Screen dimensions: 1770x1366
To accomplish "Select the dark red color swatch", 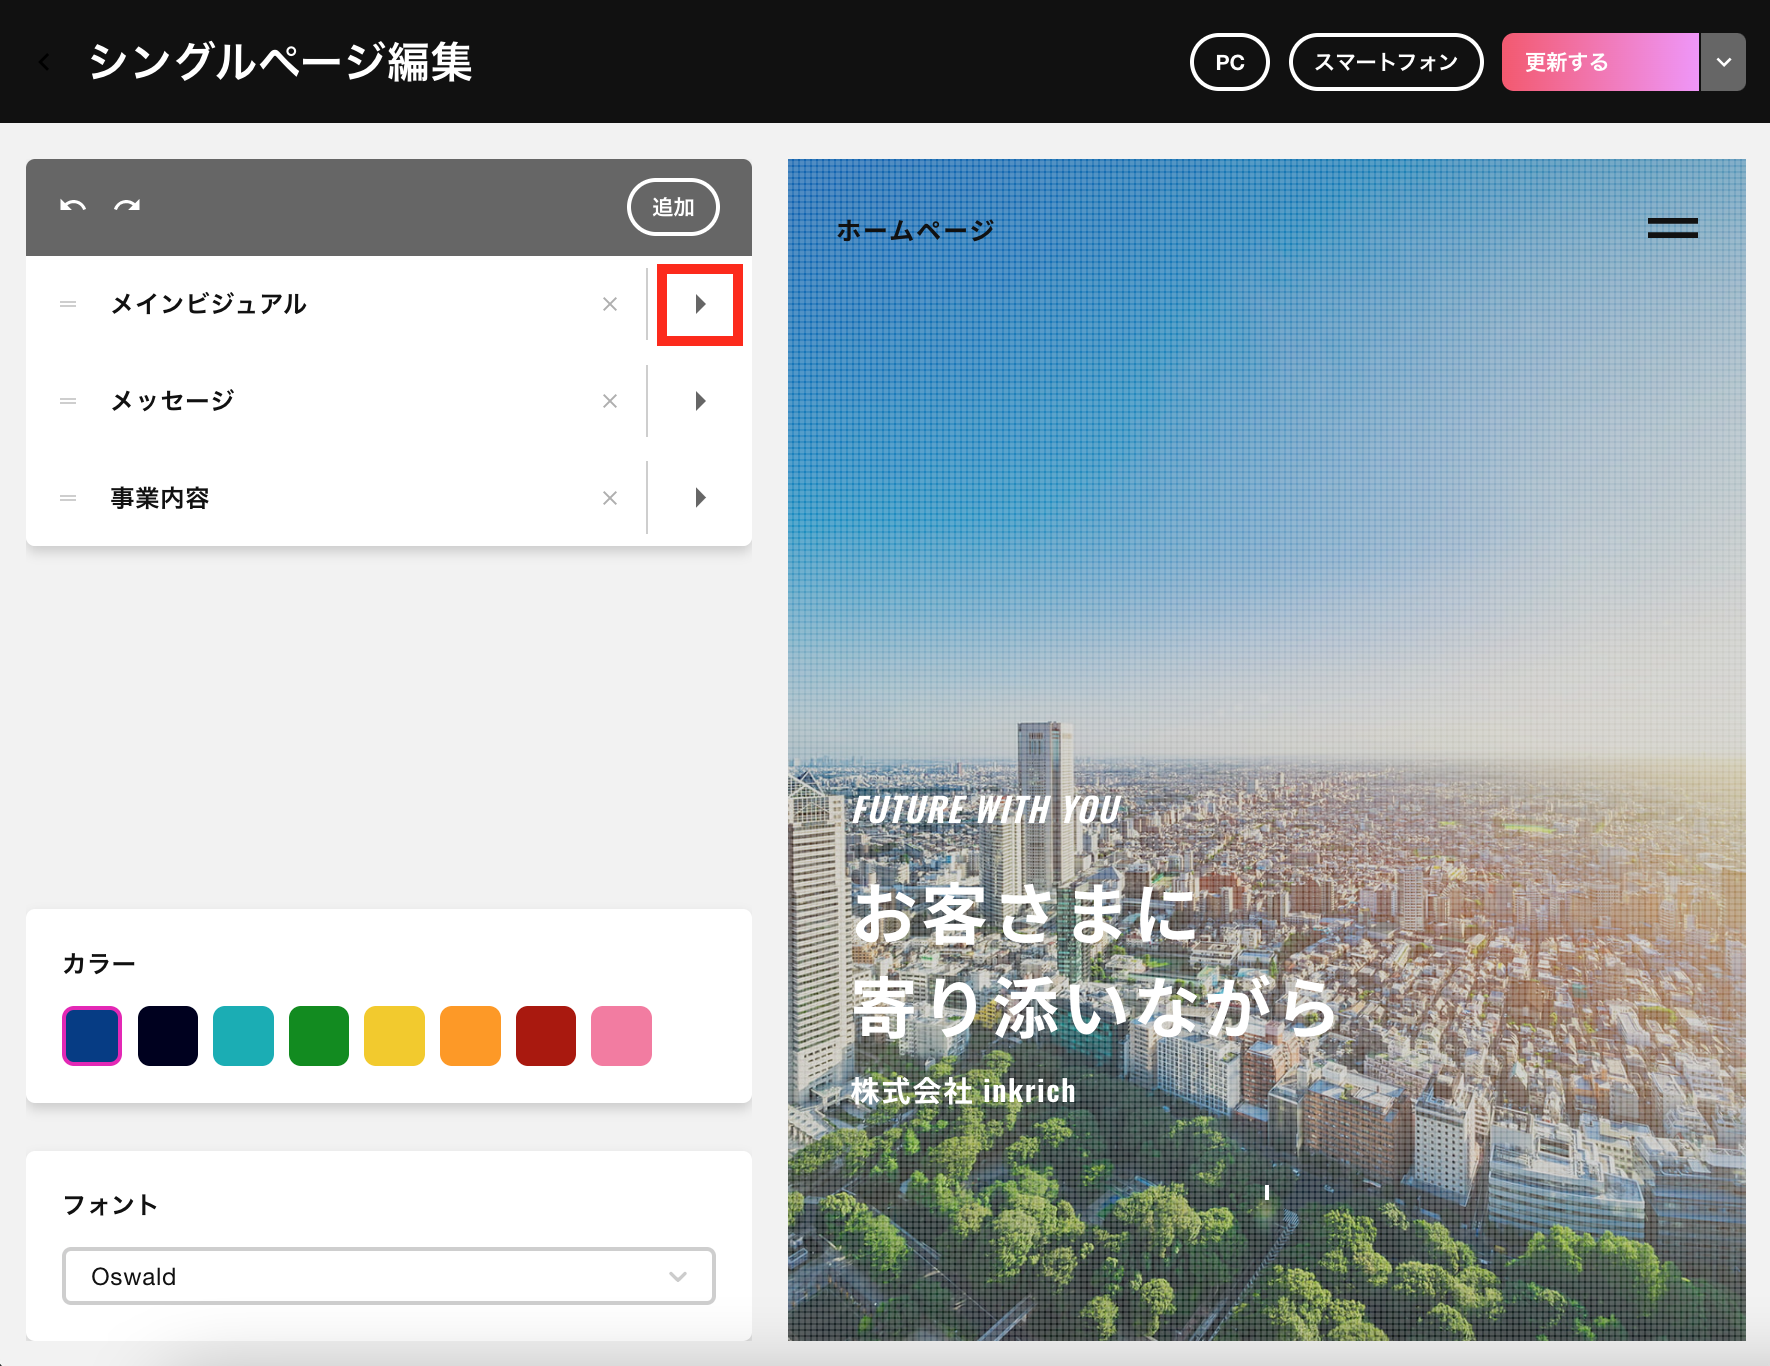I will [546, 1036].
